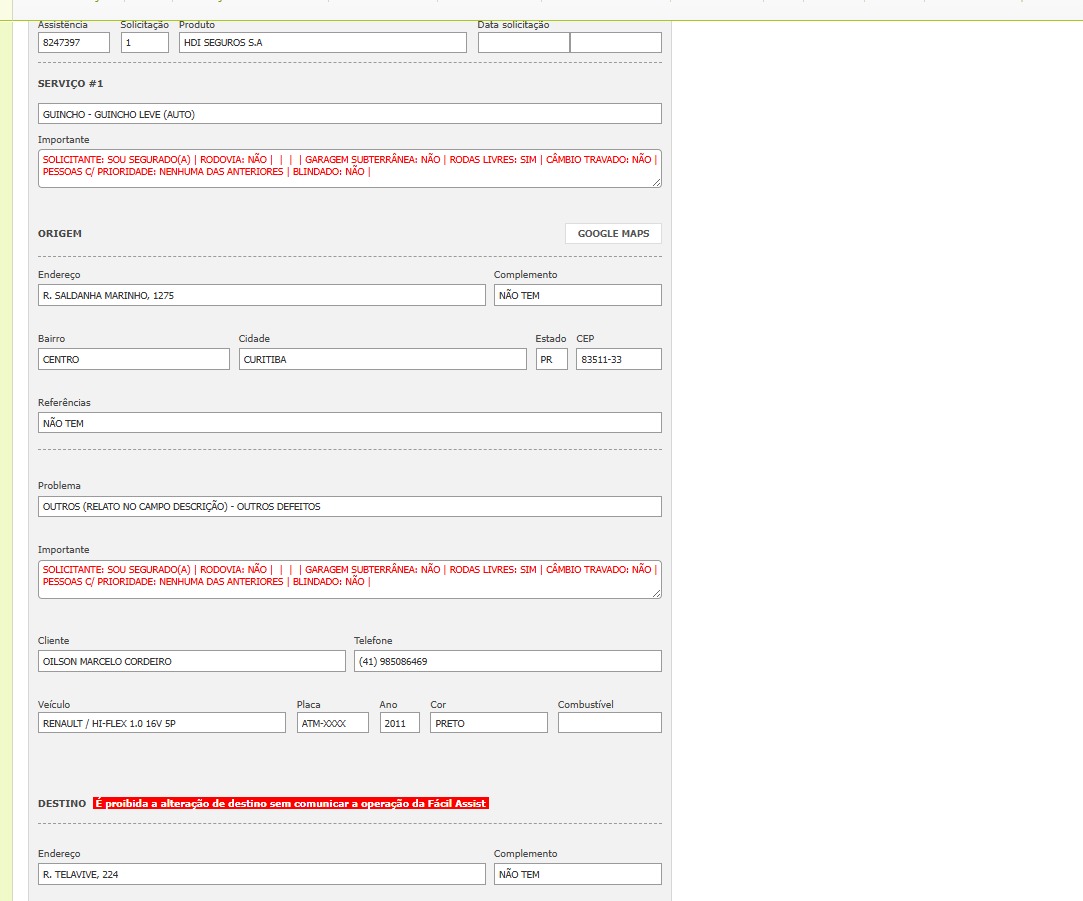
Task: Click the Assistência field showing 8247397
Action: (74, 43)
